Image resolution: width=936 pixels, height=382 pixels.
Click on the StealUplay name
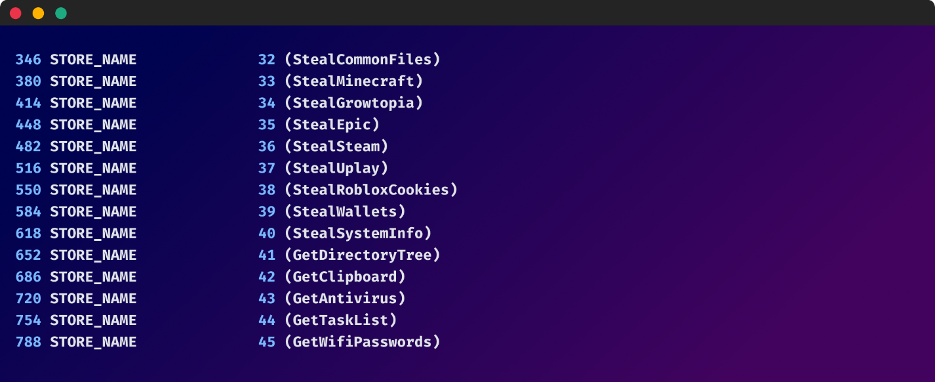(336, 168)
